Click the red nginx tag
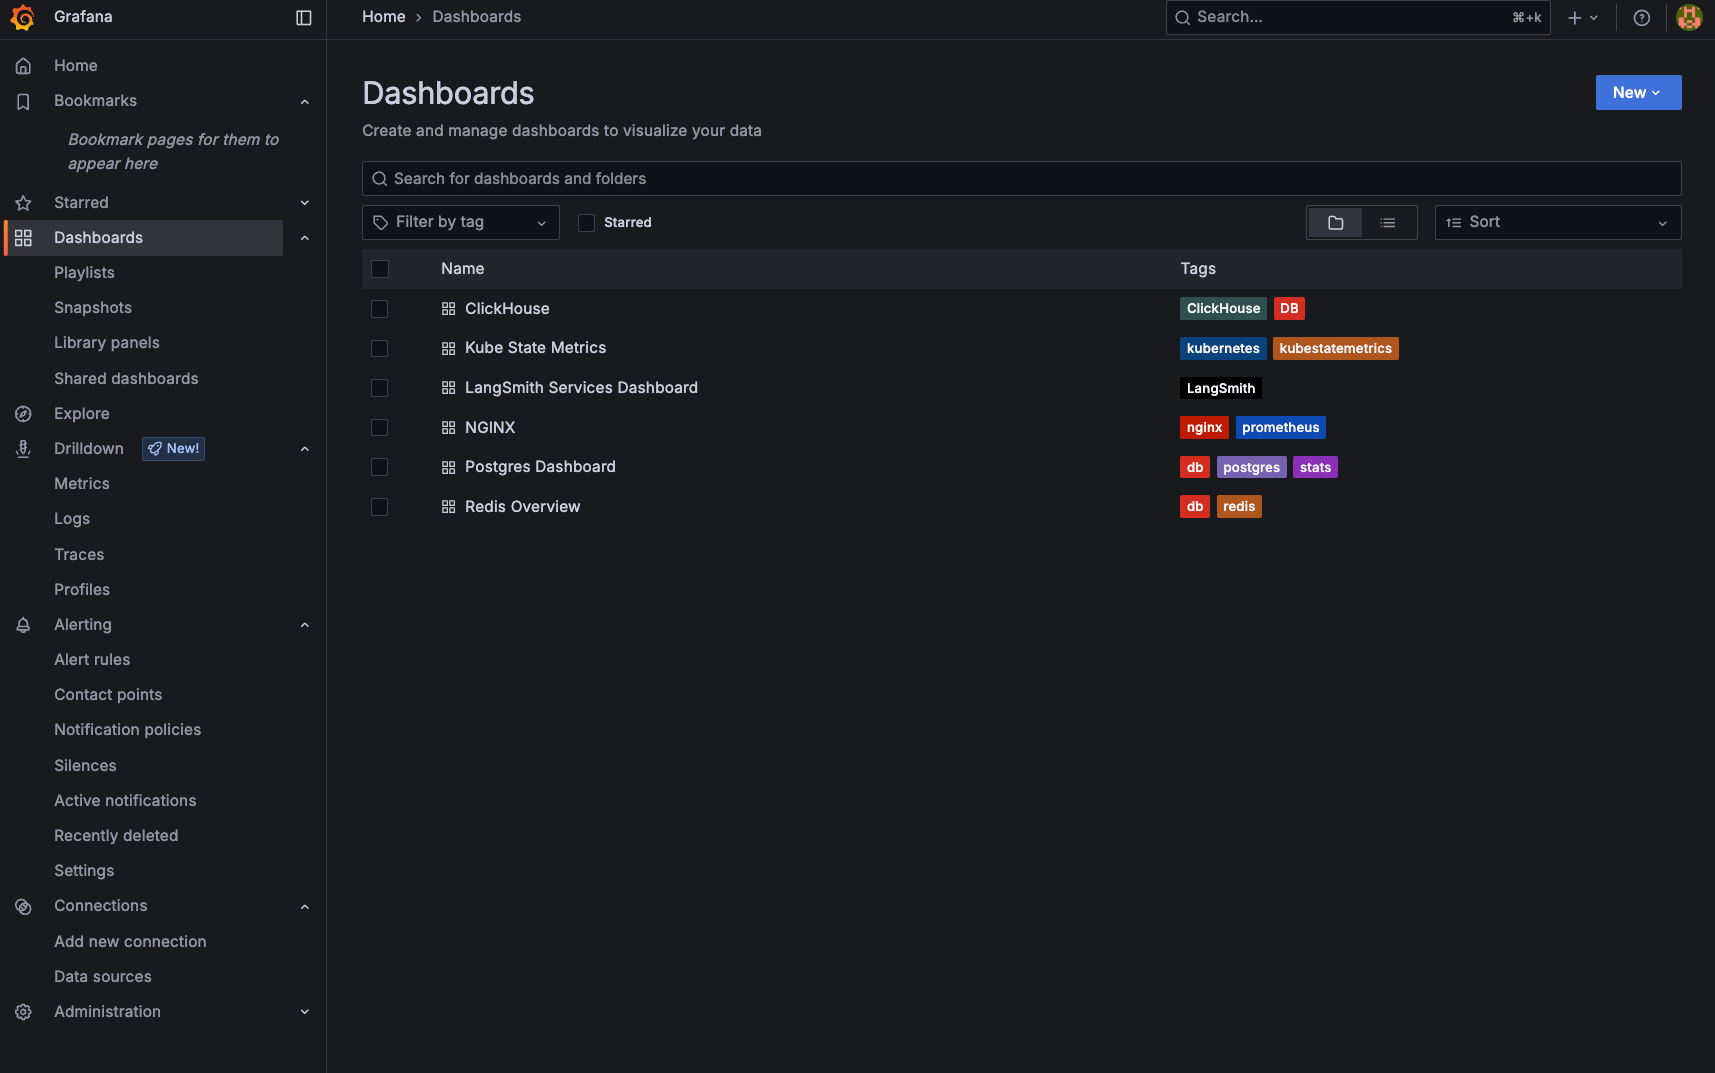Screen dimensions: 1715x1073 pyautogui.click(x=1204, y=428)
